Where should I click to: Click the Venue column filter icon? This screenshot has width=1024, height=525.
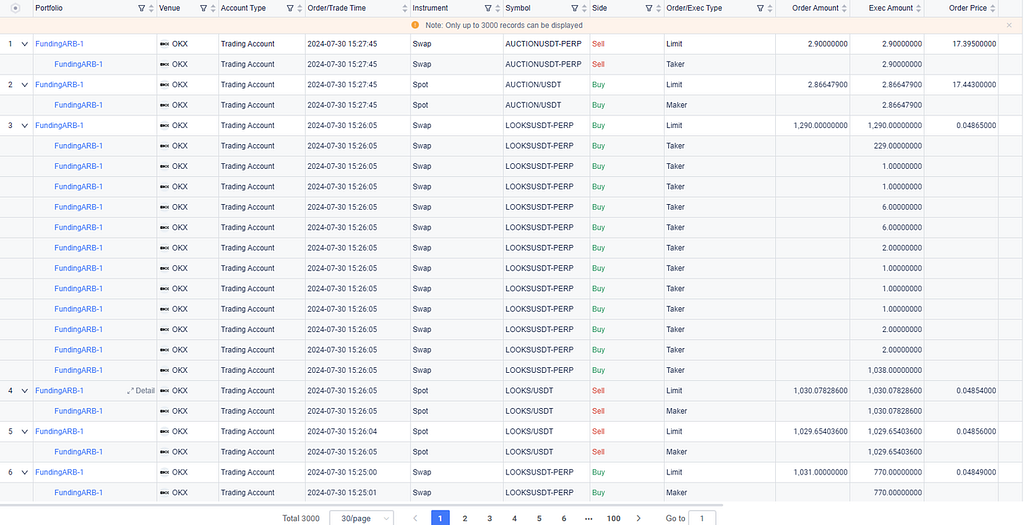[x=203, y=8]
